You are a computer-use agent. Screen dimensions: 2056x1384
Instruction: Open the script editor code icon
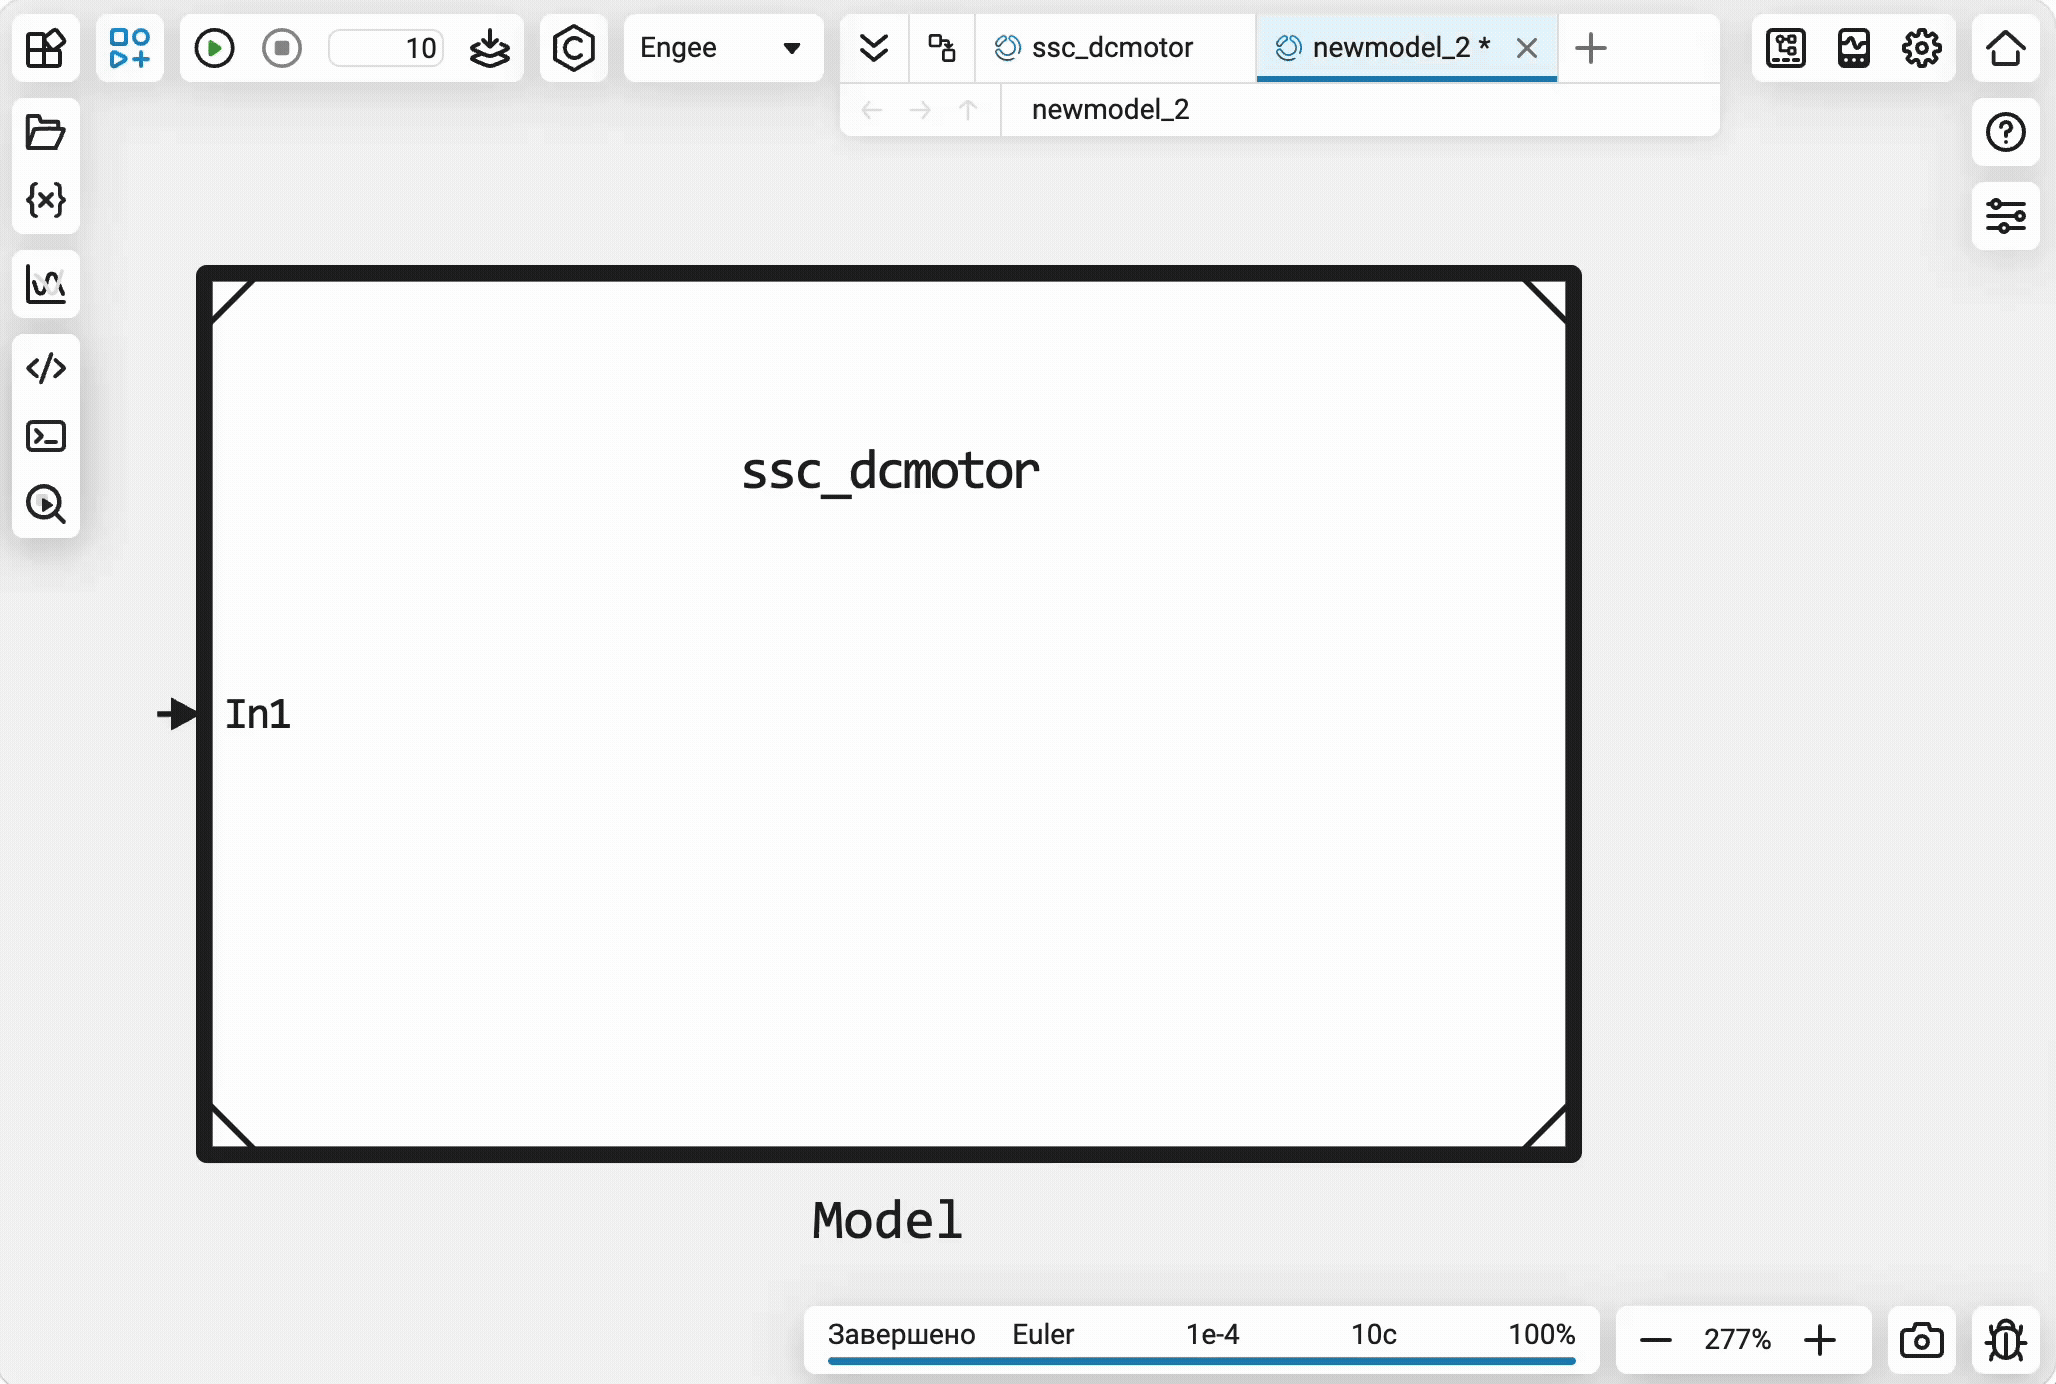click(46, 368)
